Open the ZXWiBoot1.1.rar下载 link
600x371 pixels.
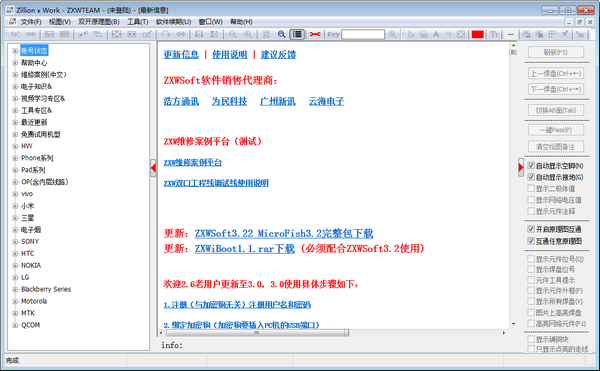(x=245, y=249)
